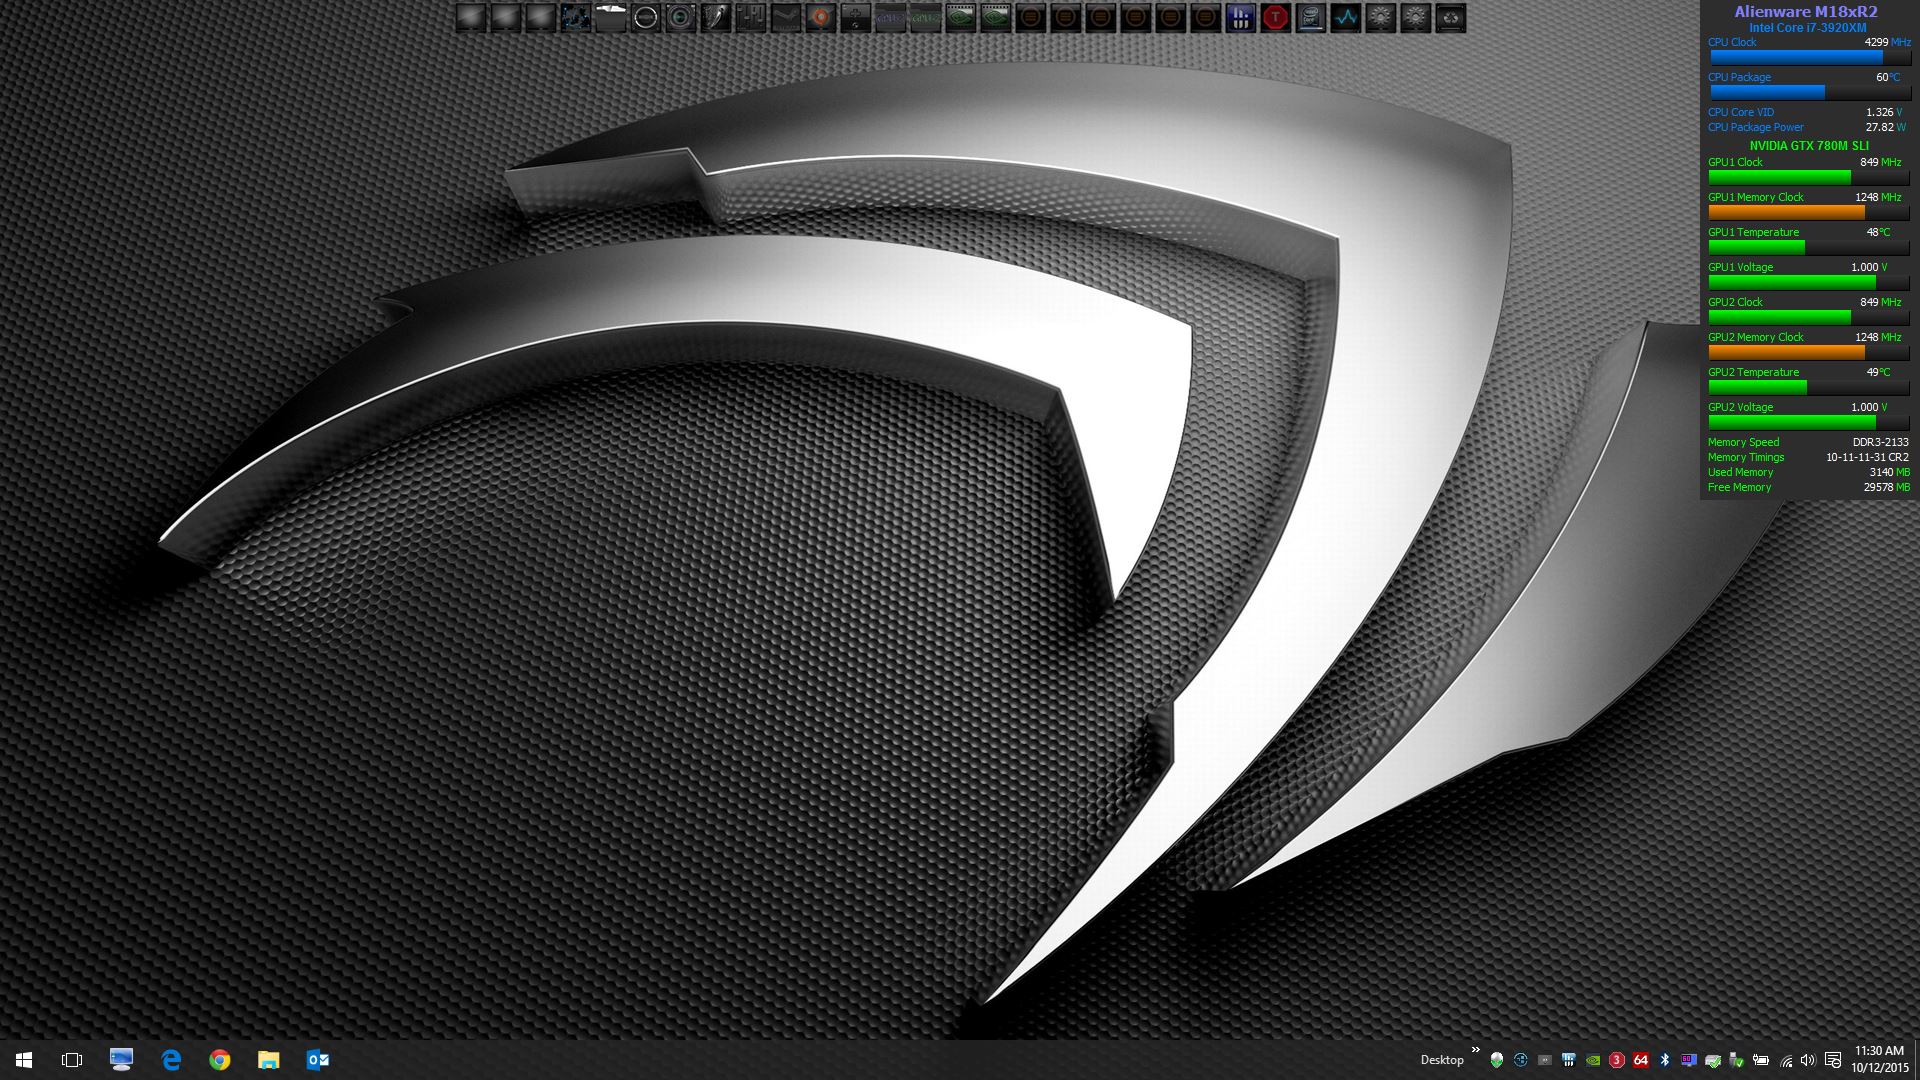
Task: Open the blue equalizer bars dock icon
Action: point(1240,17)
